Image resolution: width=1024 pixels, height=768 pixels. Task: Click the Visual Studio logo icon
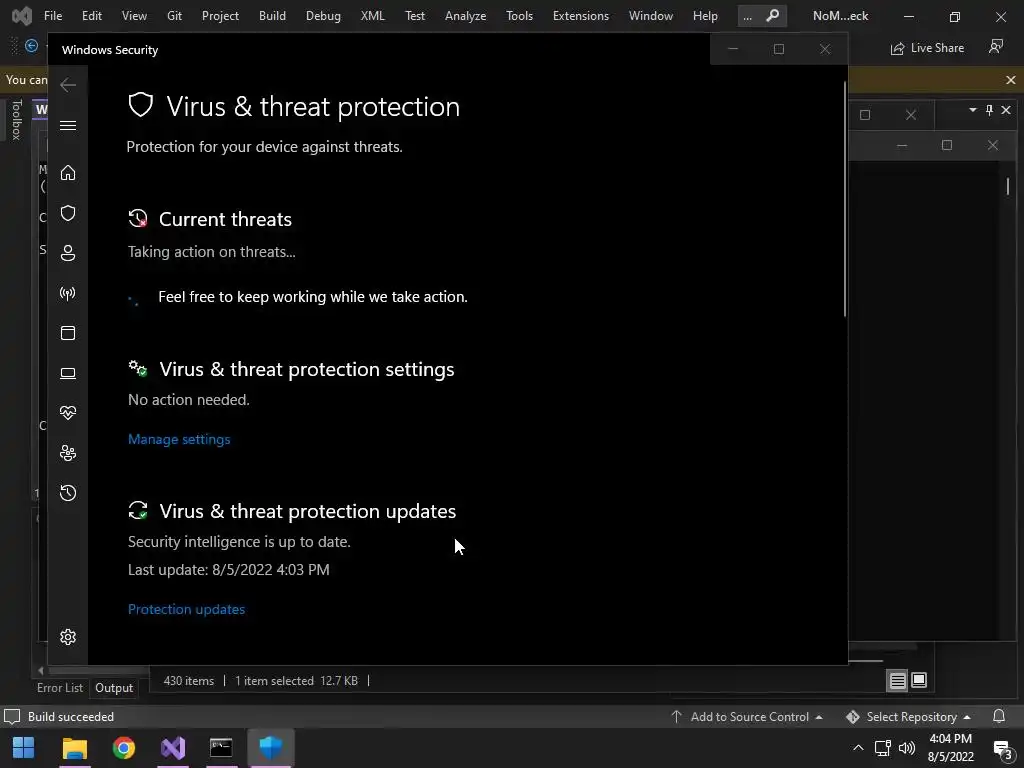tap(22, 16)
